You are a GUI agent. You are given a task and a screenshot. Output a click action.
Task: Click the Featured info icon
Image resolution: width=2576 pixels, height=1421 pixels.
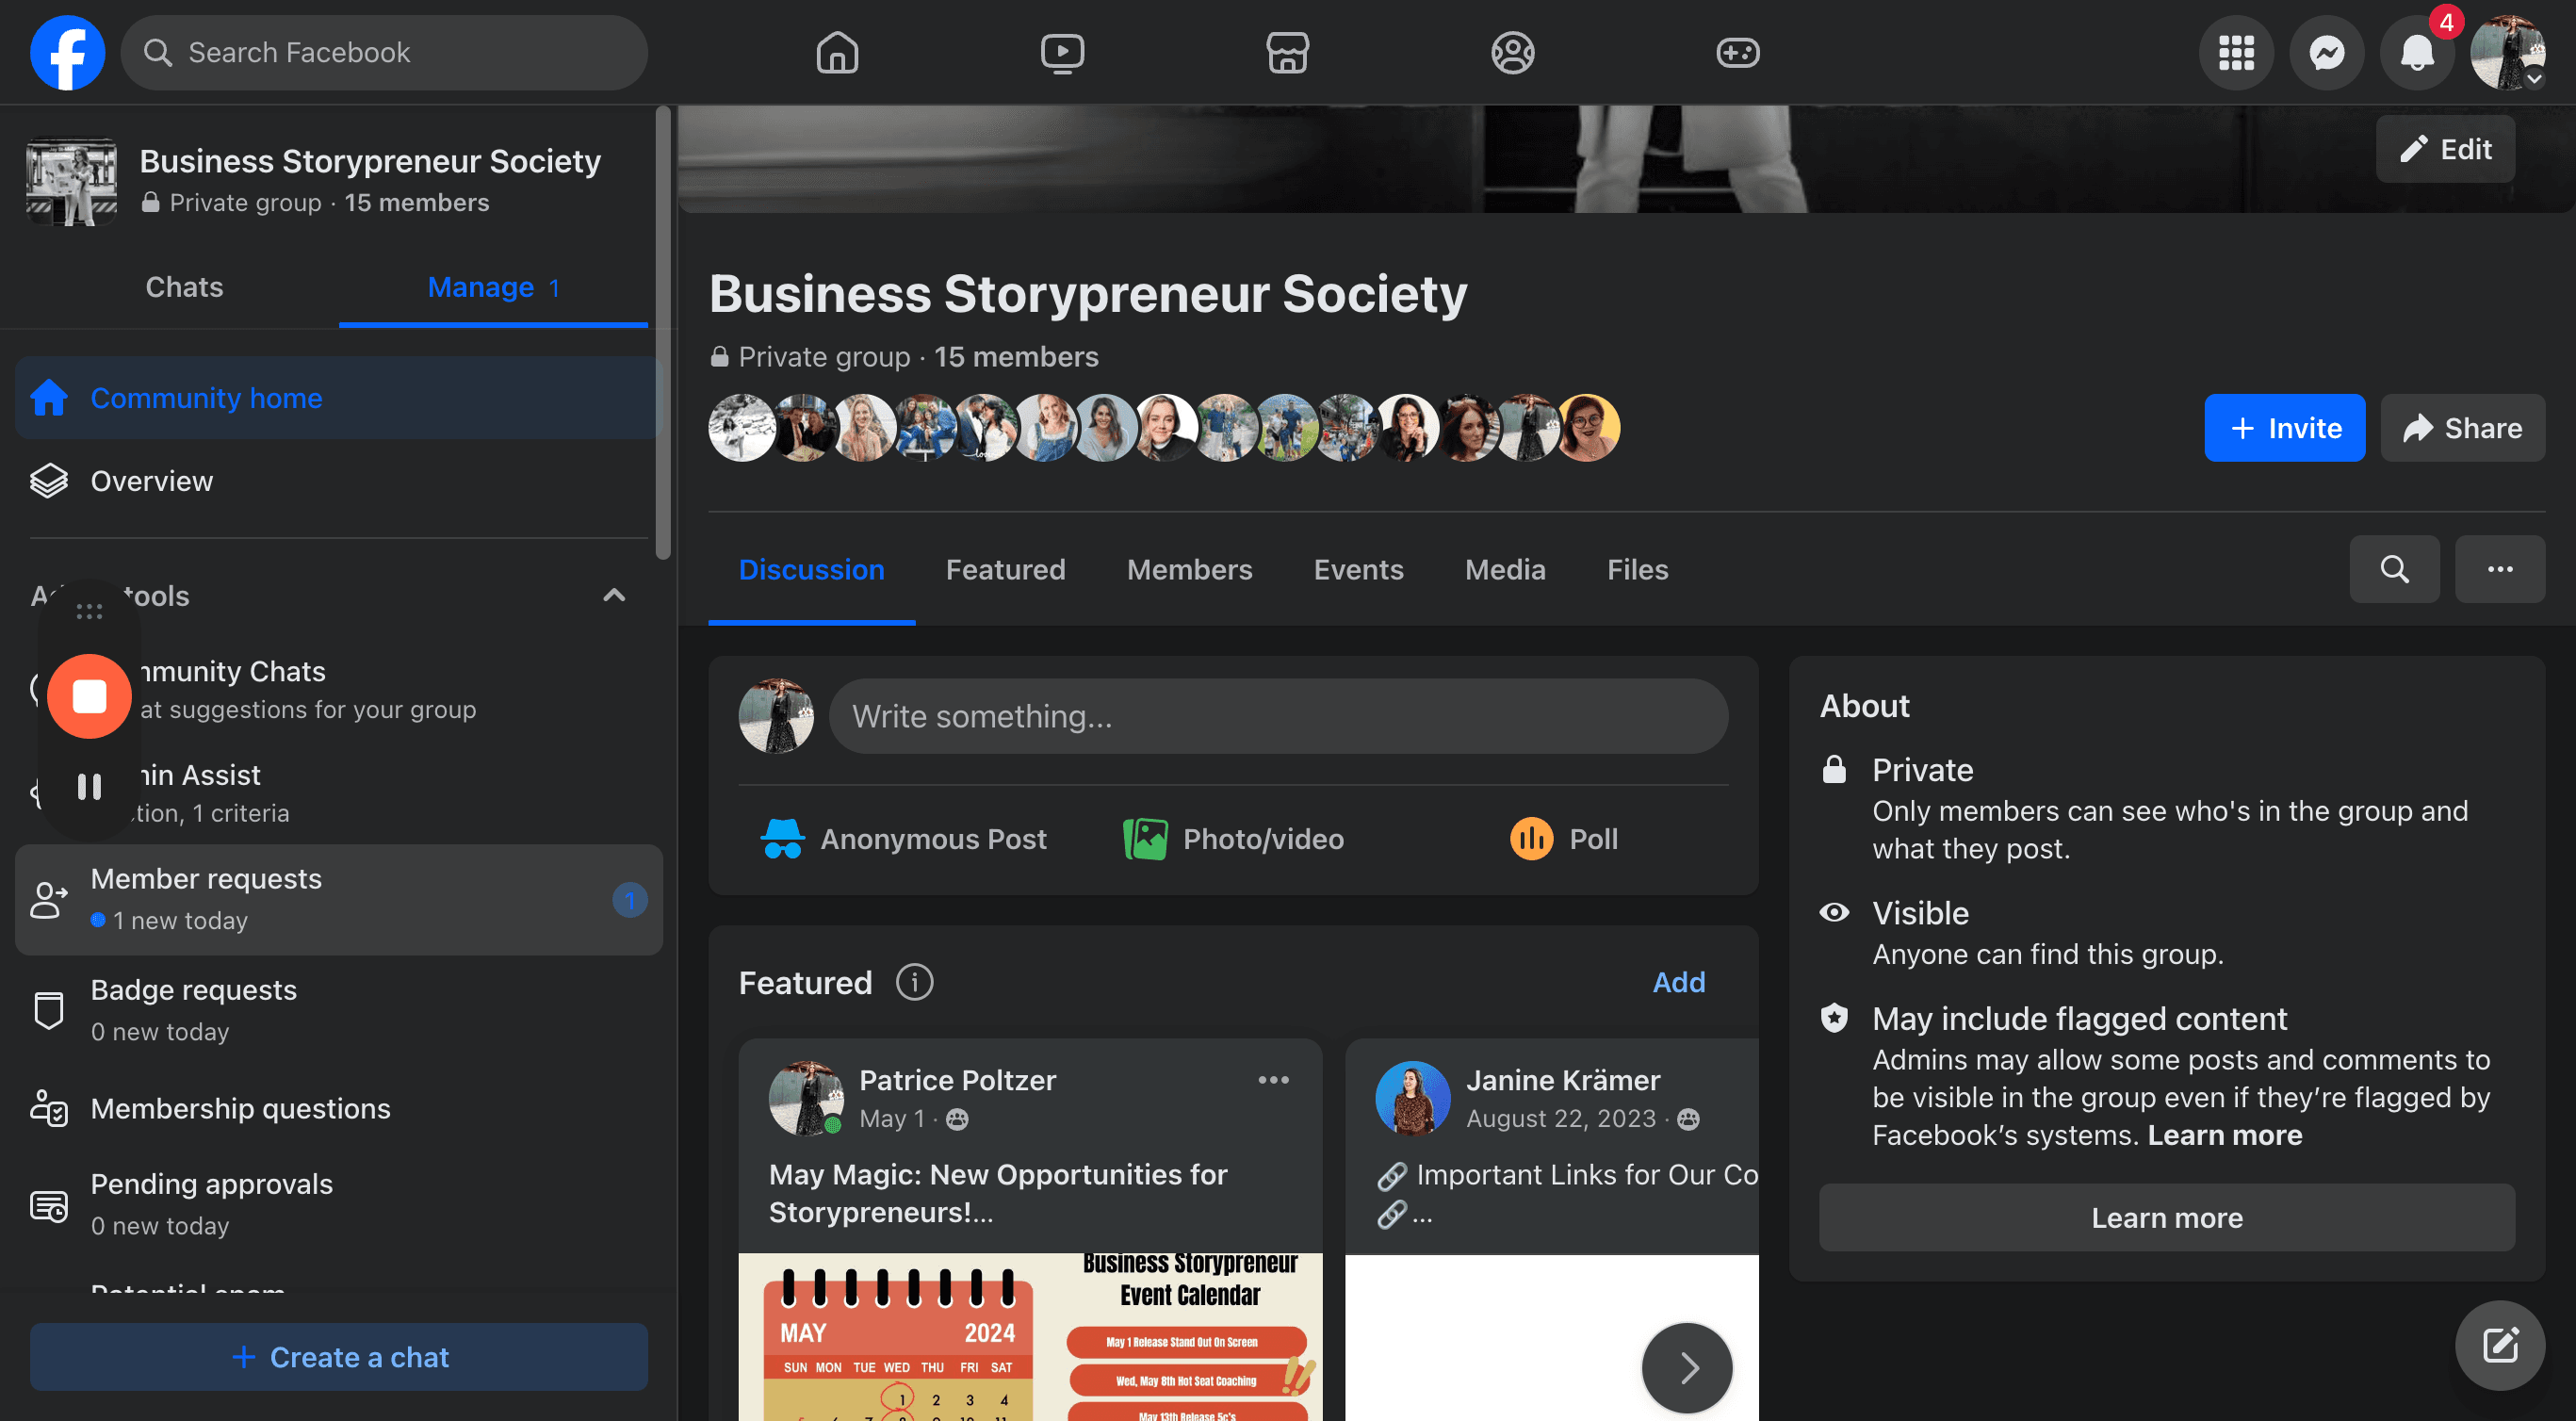pyautogui.click(x=914, y=982)
